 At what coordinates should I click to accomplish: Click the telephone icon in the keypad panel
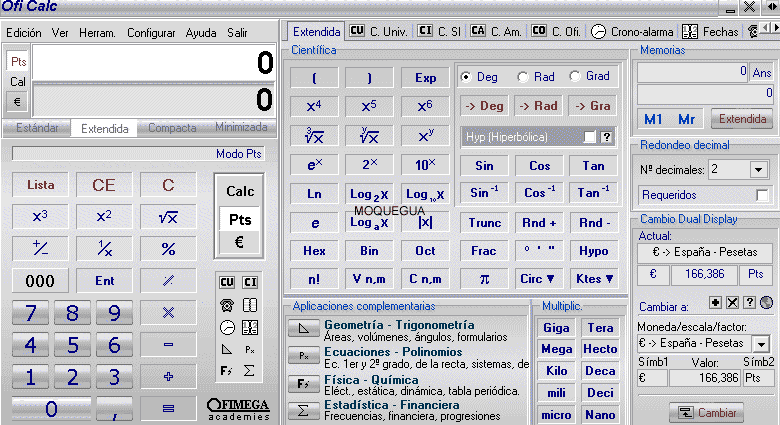coord(227,305)
